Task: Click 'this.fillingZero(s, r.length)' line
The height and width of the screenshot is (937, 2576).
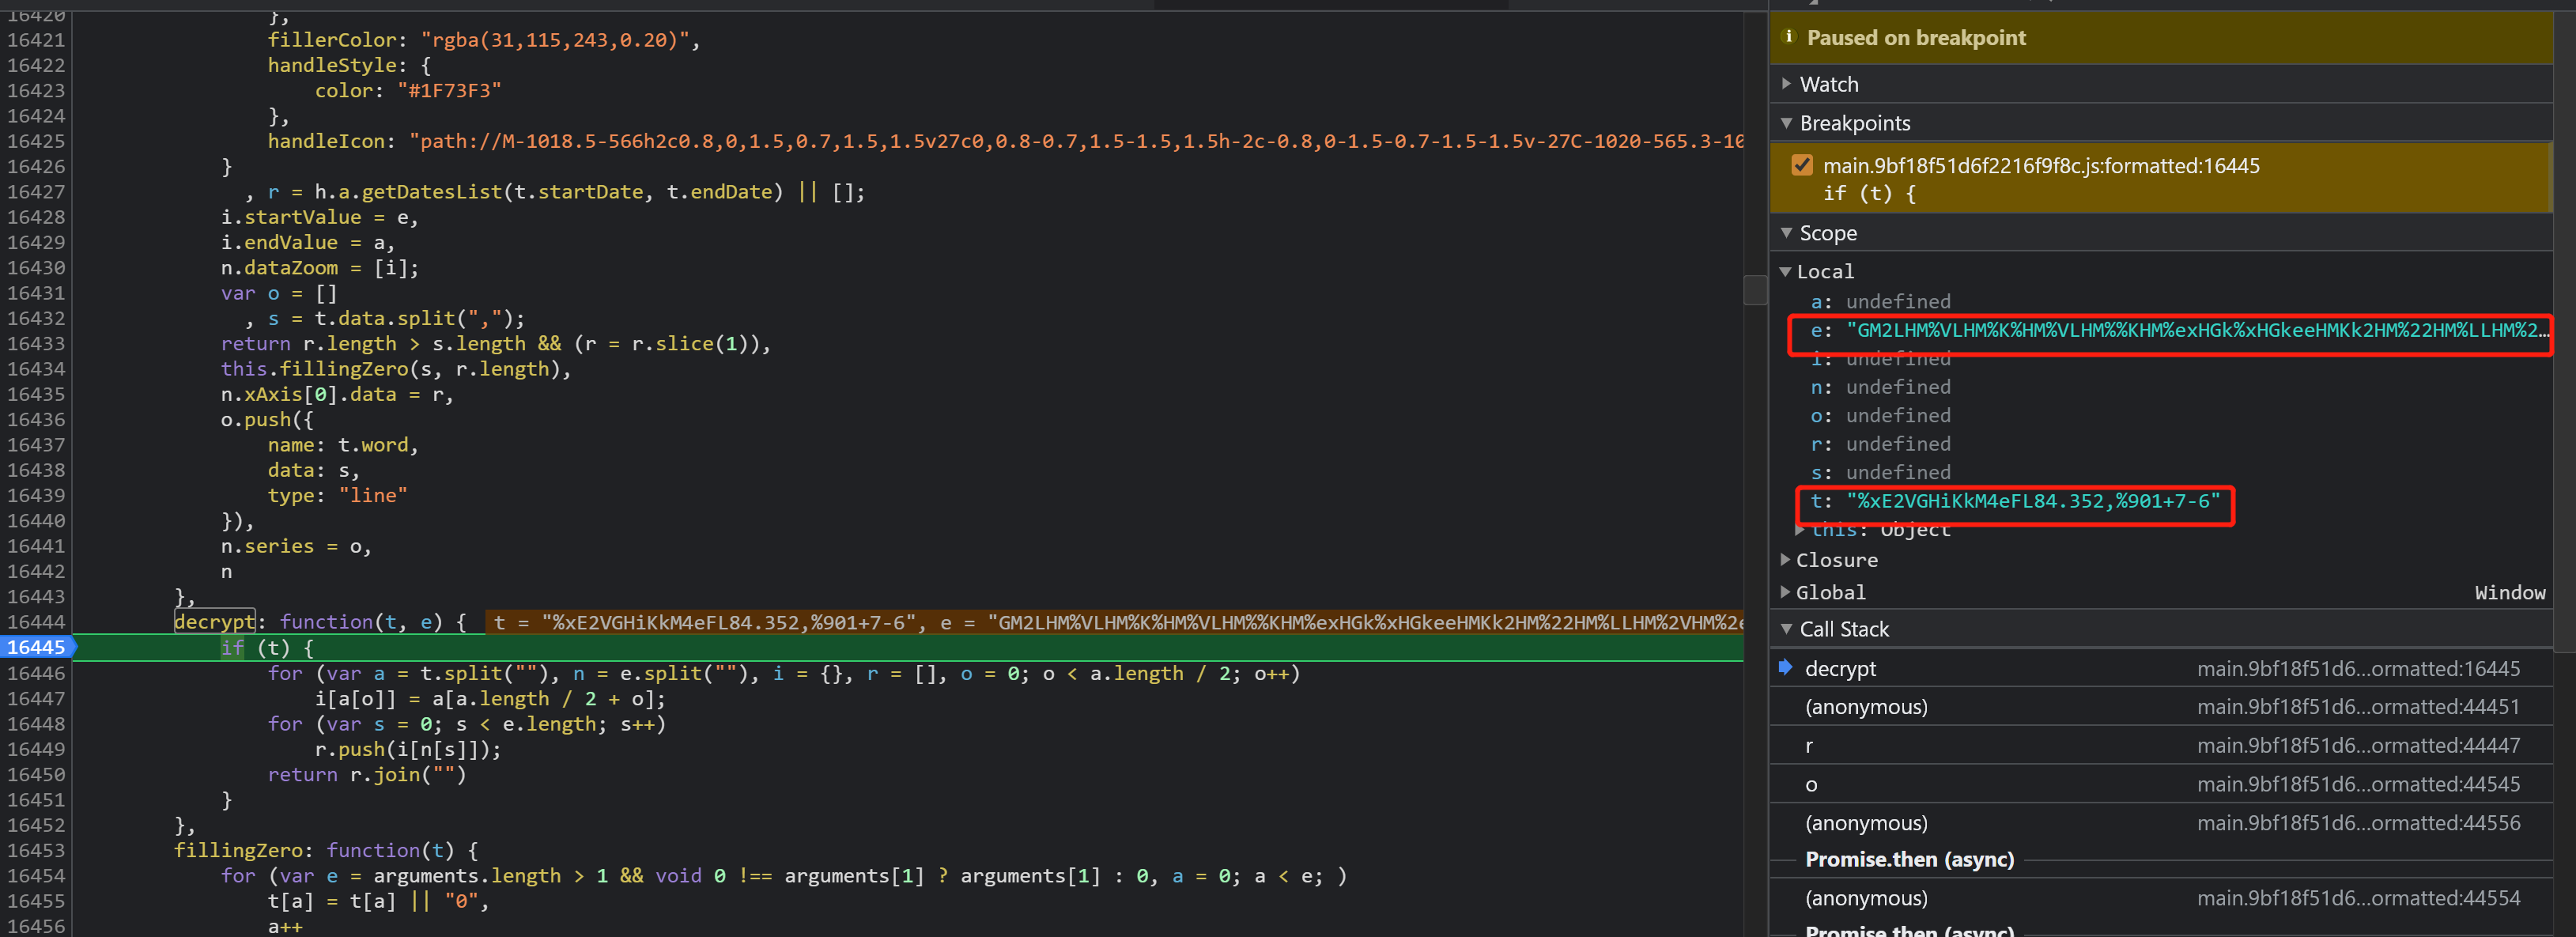Action: (396, 369)
